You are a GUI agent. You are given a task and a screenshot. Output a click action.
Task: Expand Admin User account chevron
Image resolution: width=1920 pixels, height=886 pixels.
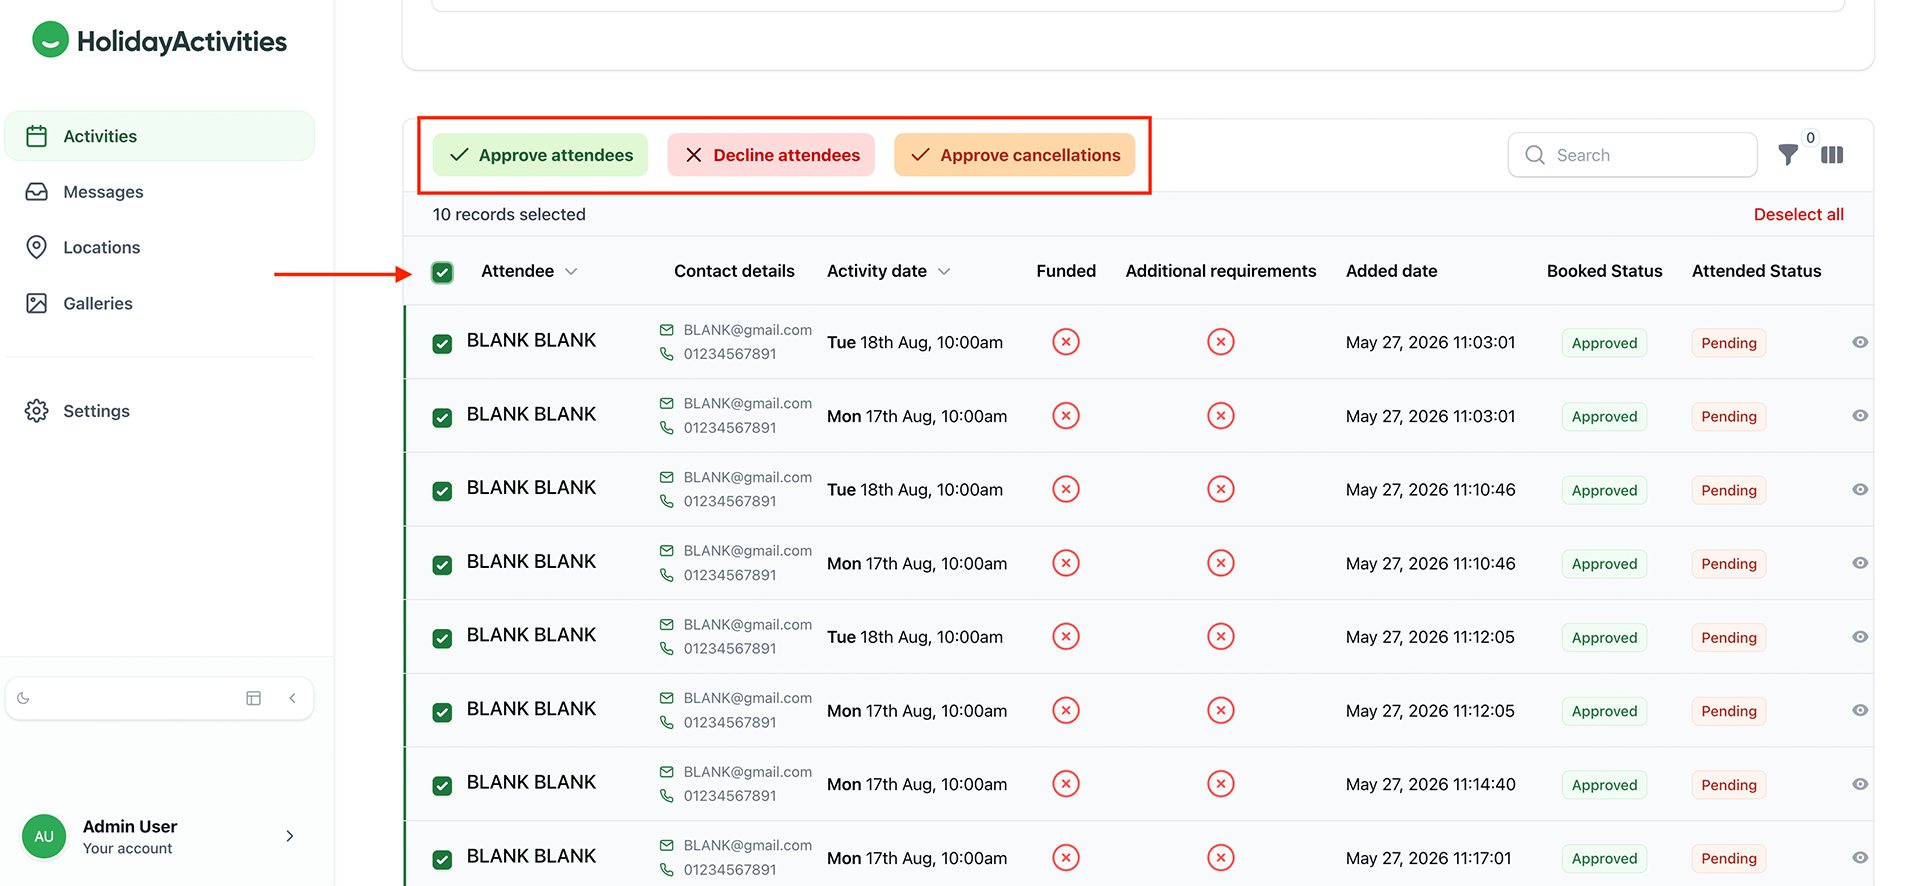(x=290, y=836)
